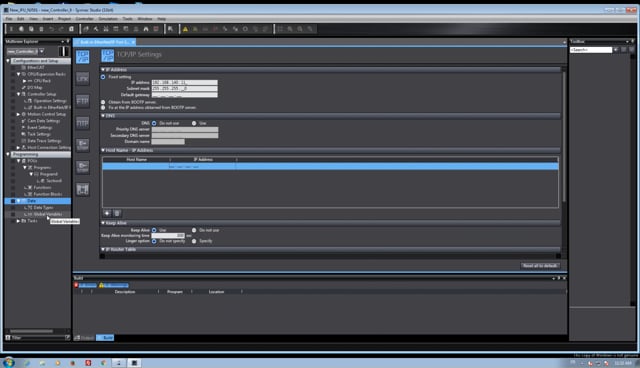640x368 pixels.
Task: Click the red square toolbar icon
Action: (156, 29)
